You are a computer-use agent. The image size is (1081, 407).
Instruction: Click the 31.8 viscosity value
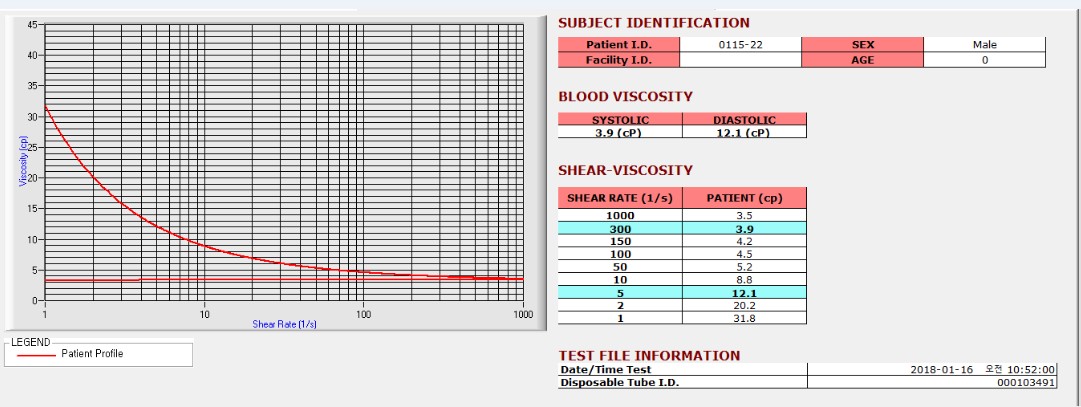pyautogui.click(x=744, y=318)
